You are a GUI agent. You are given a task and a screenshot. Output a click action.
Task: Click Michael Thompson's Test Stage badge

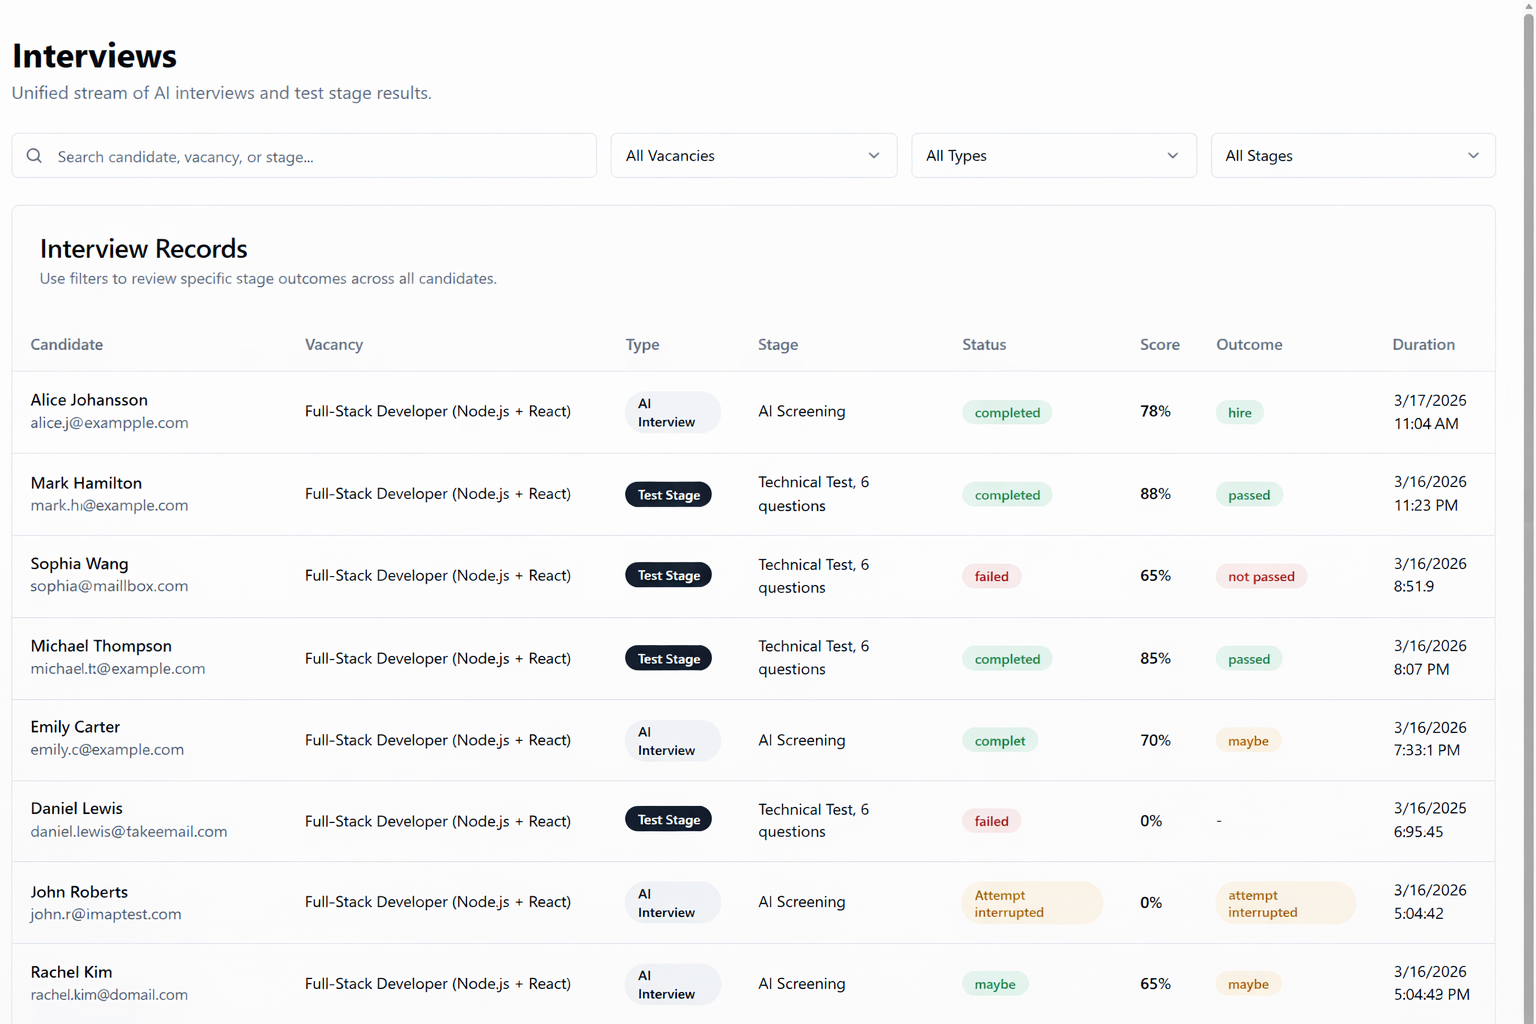pyautogui.click(x=668, y=658)
